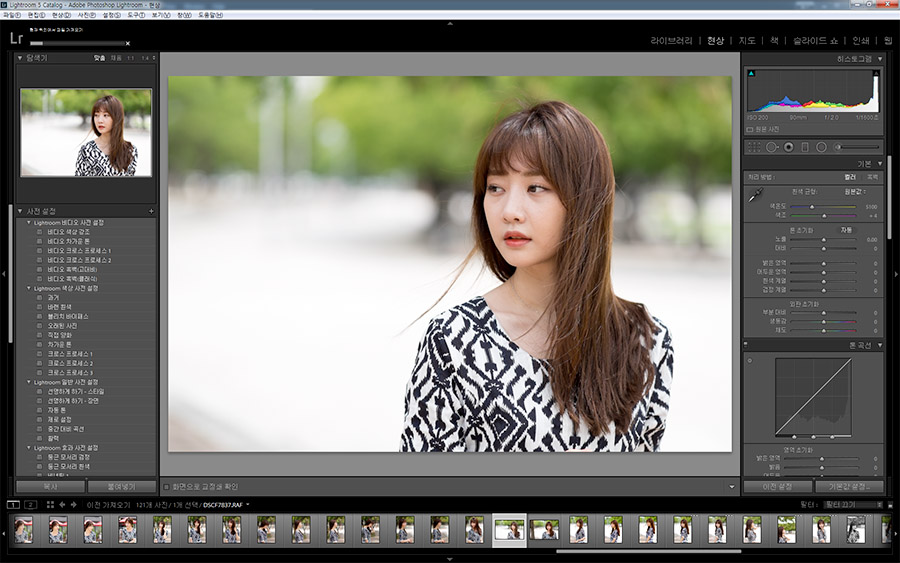Screen dimensions: 900x563
Task: Switch to the Library module
Action: [671, 41]
